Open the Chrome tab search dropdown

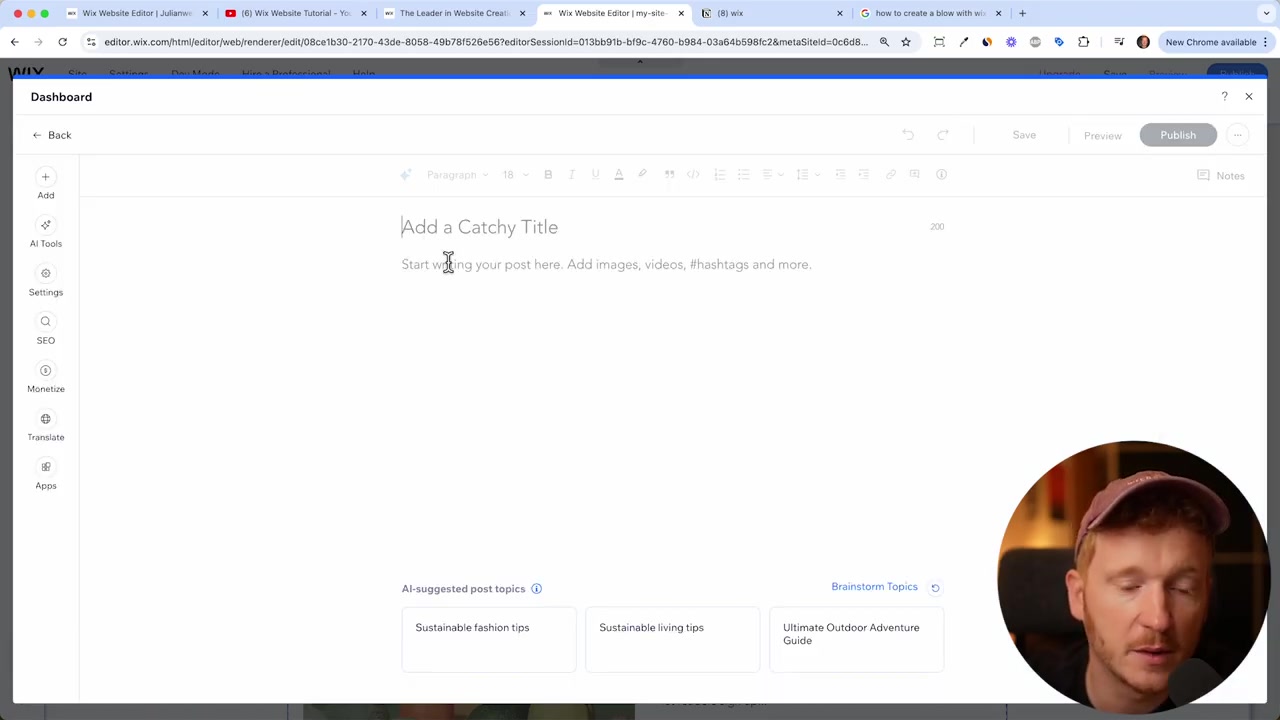tap(1266, 13)
